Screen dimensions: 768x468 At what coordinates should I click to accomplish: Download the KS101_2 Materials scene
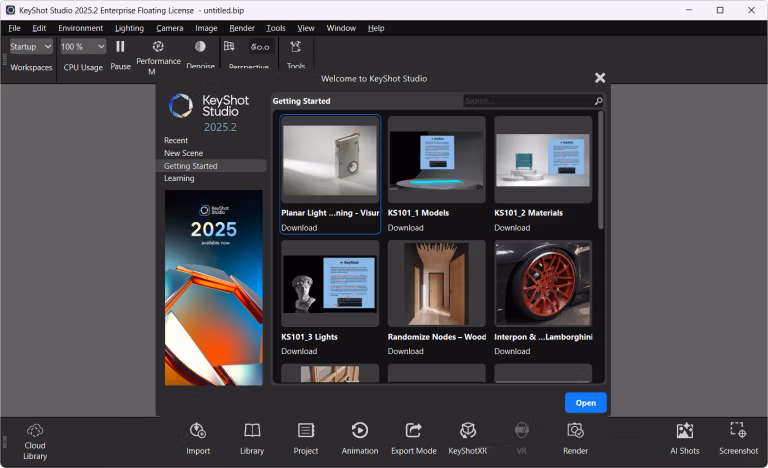coord(512,228)
